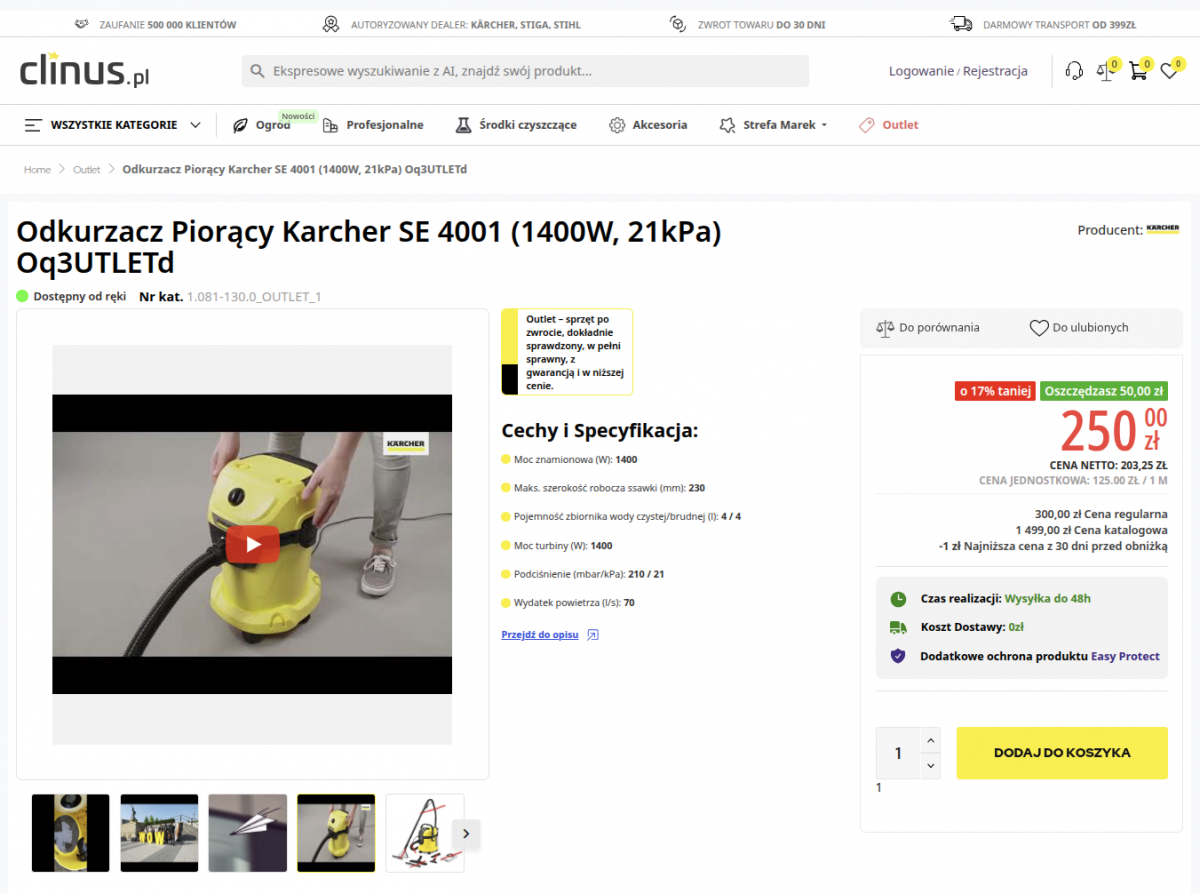Select the Akcesoria gear icon
Screen dimensions: 1200x893
pos(619,124)
